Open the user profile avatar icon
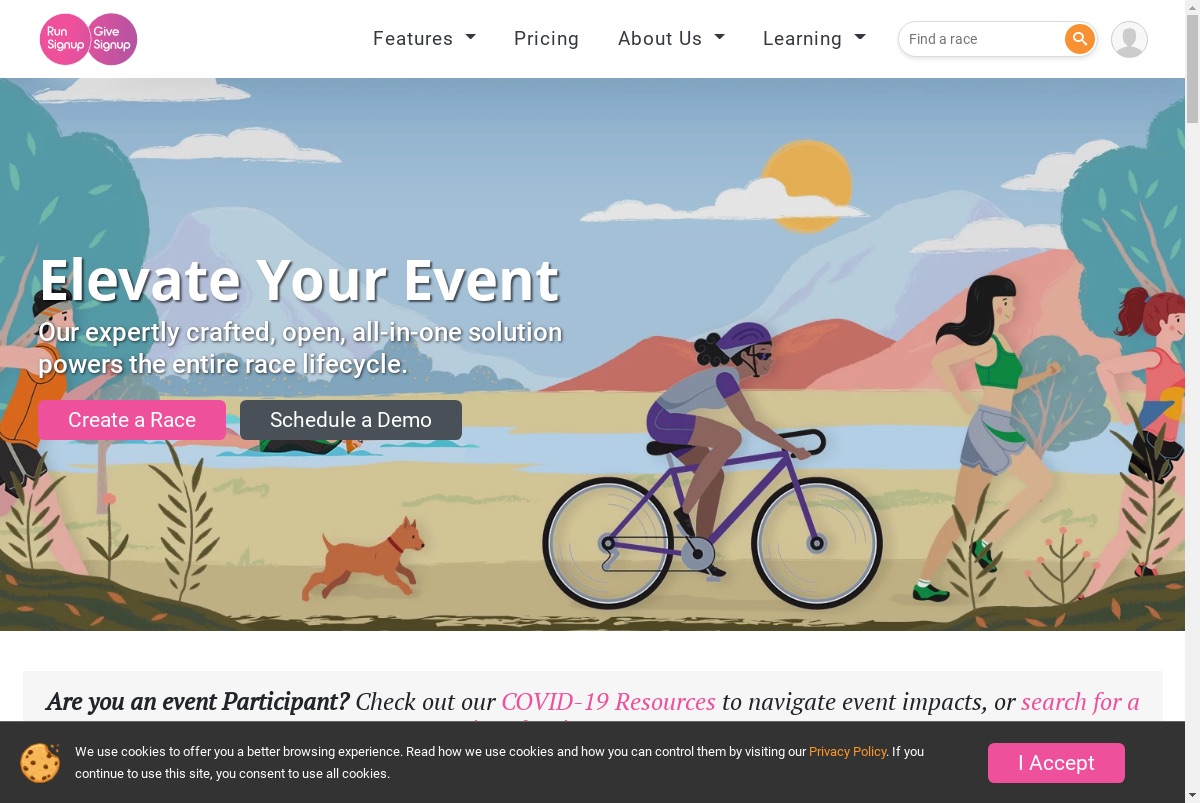Image resolution: width=1200 pixels, height=803 pixels. point(1129,39)
